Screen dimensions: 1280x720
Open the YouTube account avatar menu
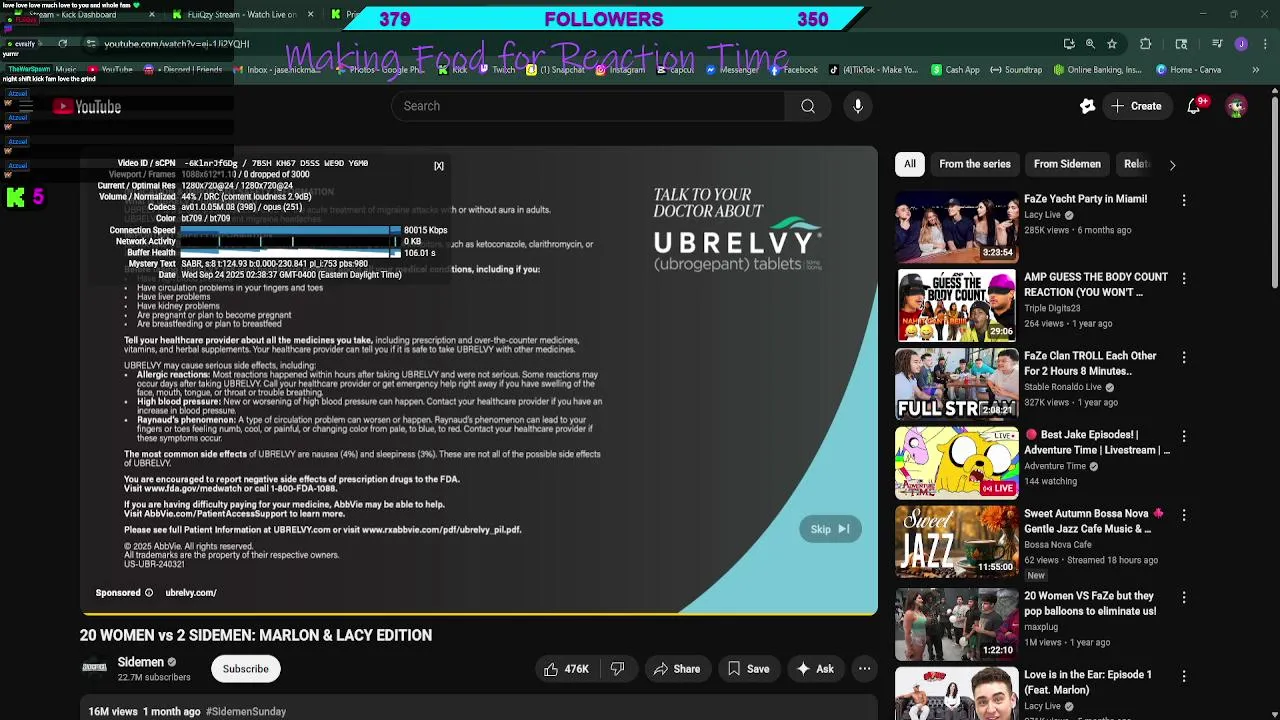[x=1236, y=106]
